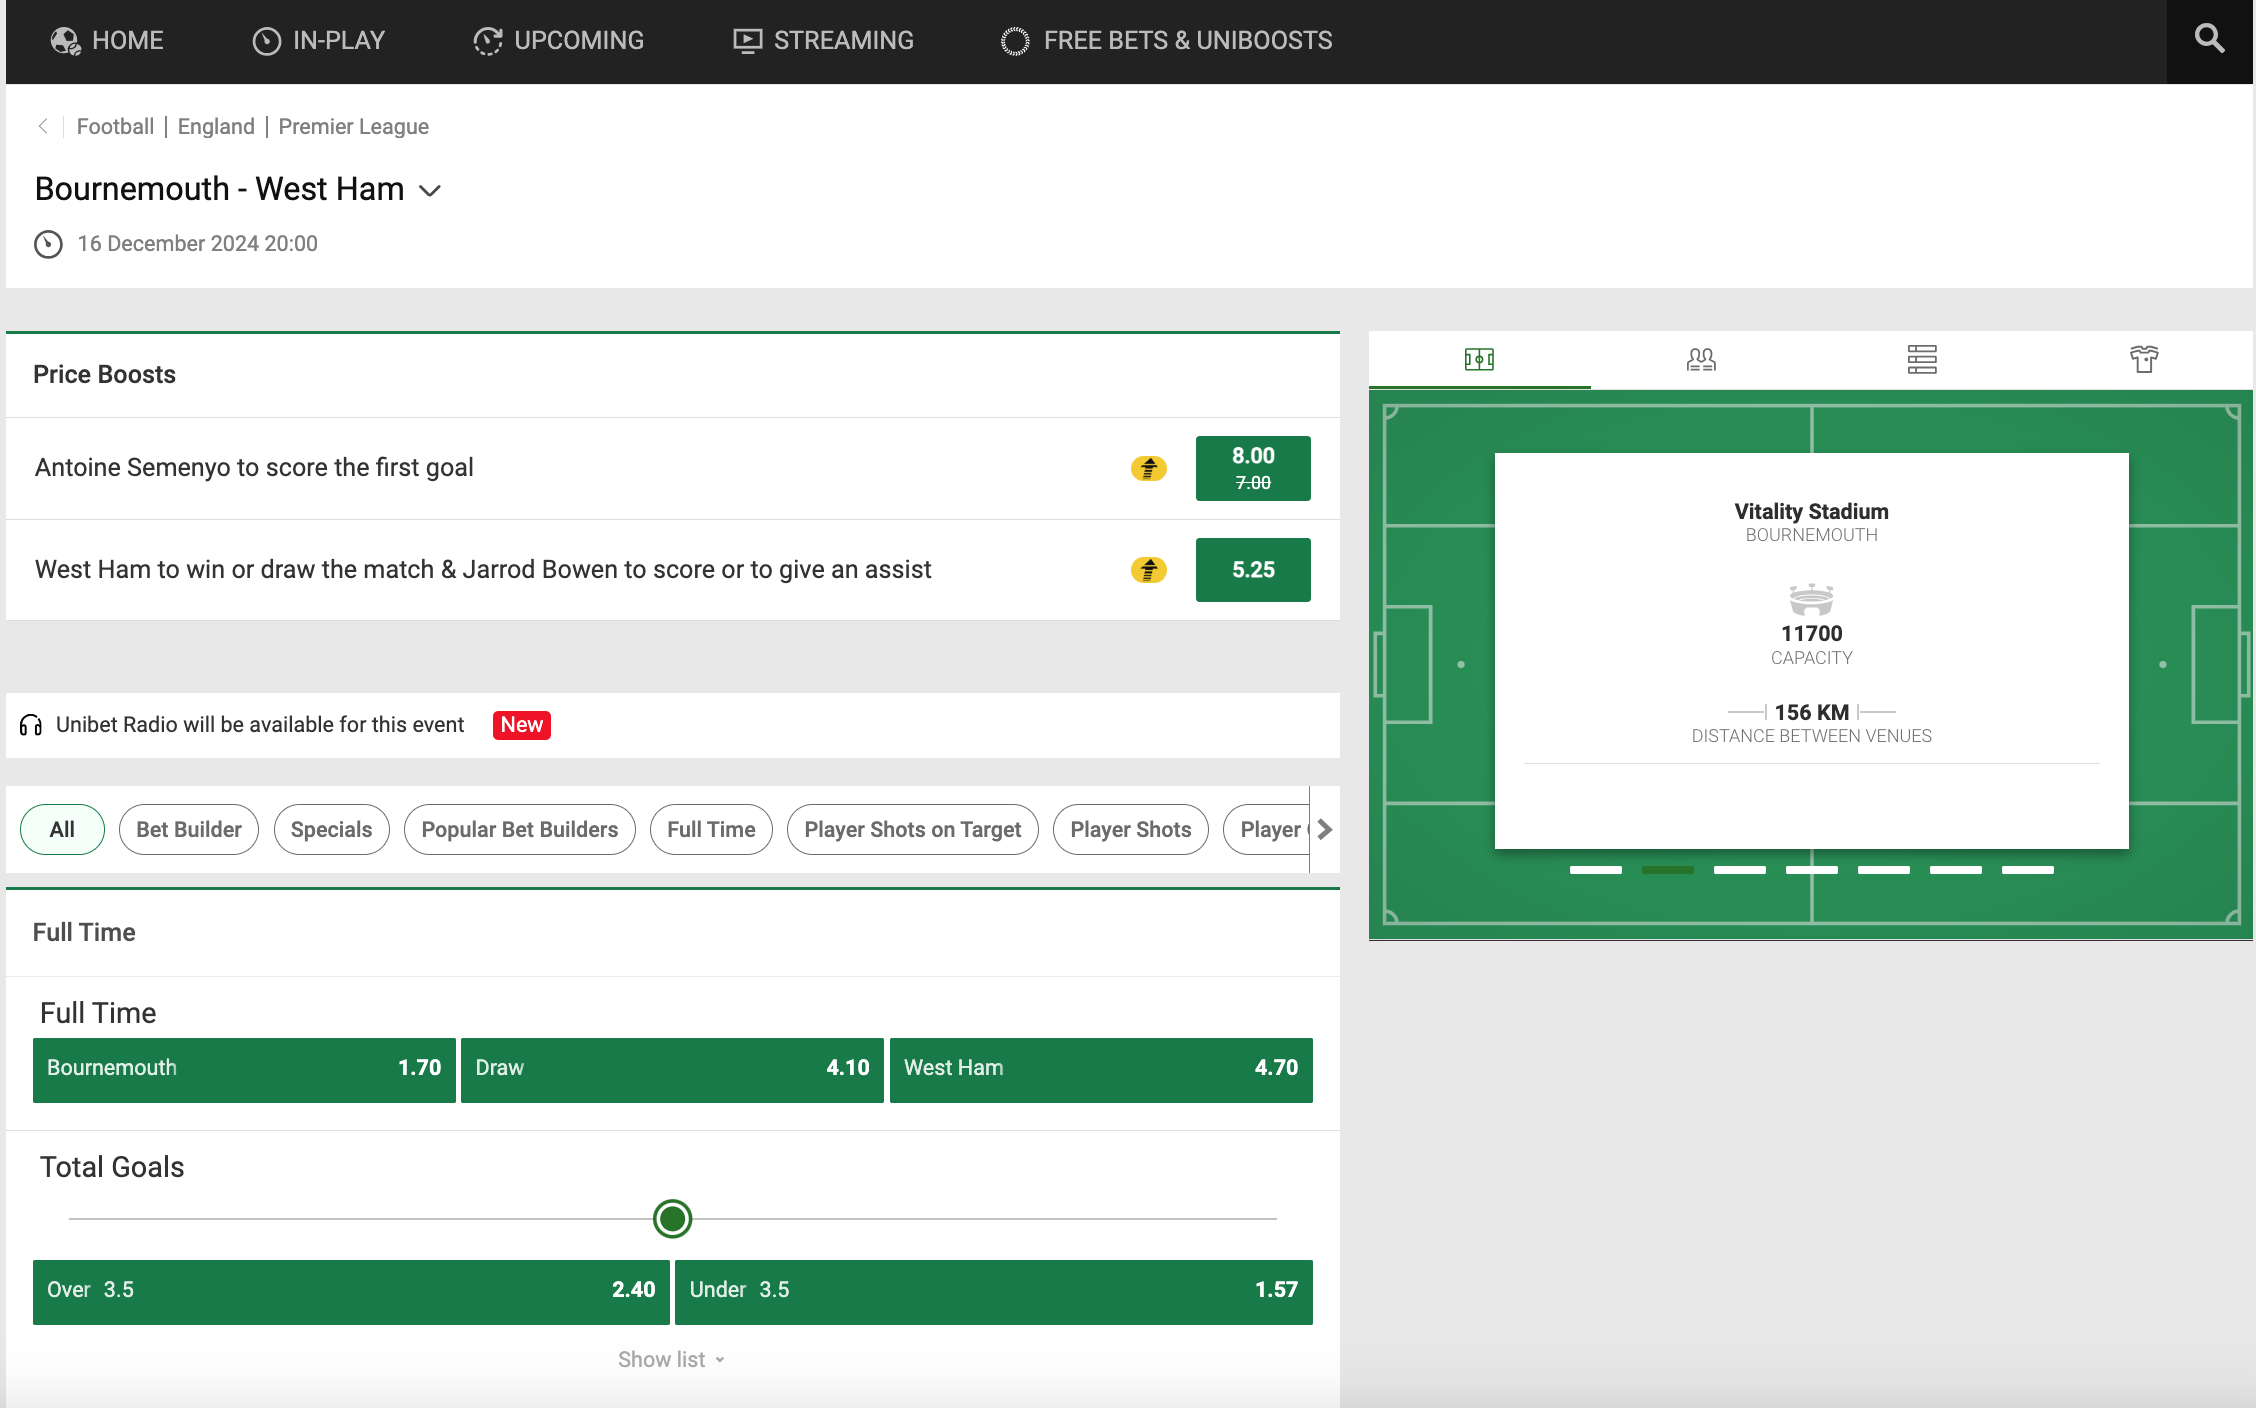Click the stadium icon above capacity

click(1811, 599)
